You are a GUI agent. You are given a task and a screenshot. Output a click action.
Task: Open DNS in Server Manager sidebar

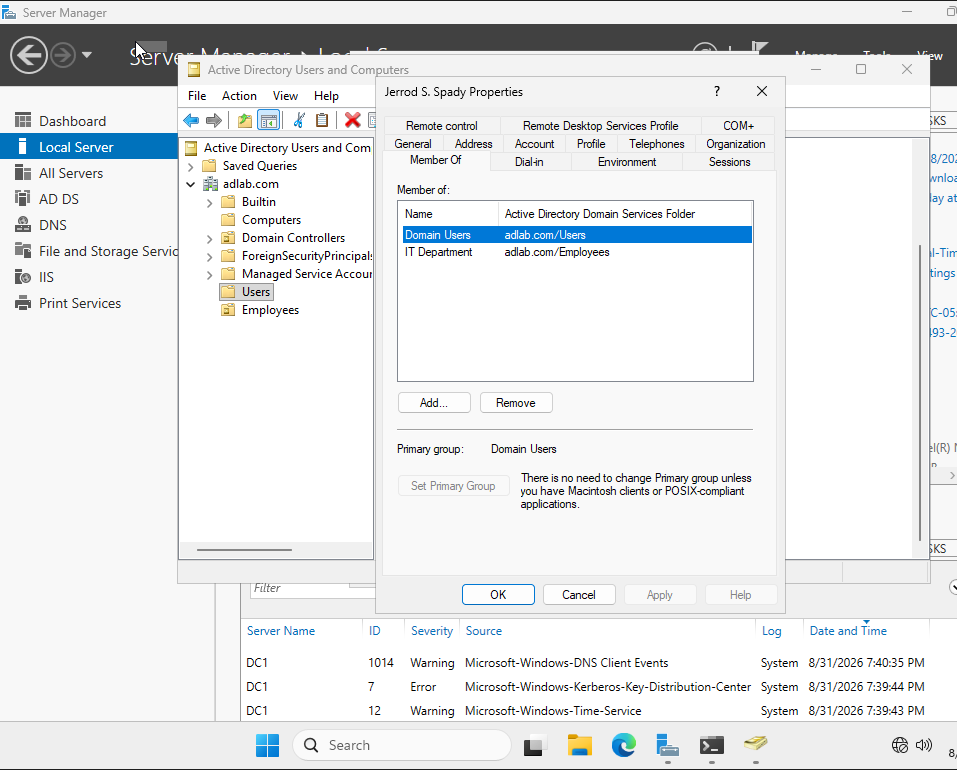(x=52, y=225)
